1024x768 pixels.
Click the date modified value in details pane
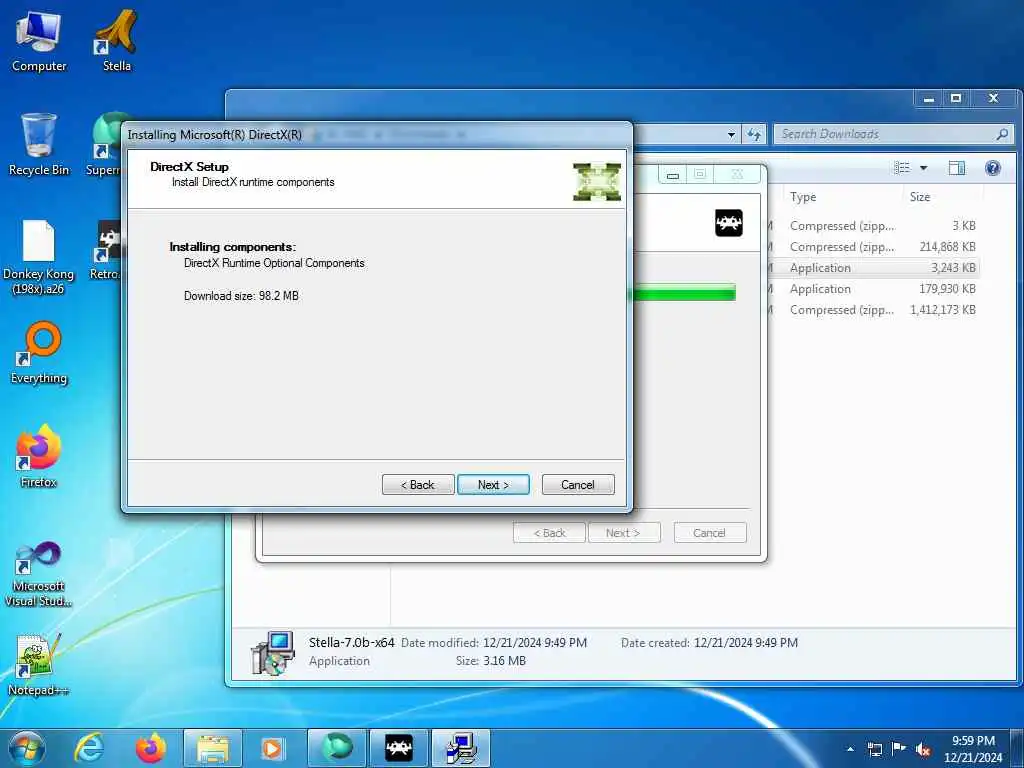535,643
